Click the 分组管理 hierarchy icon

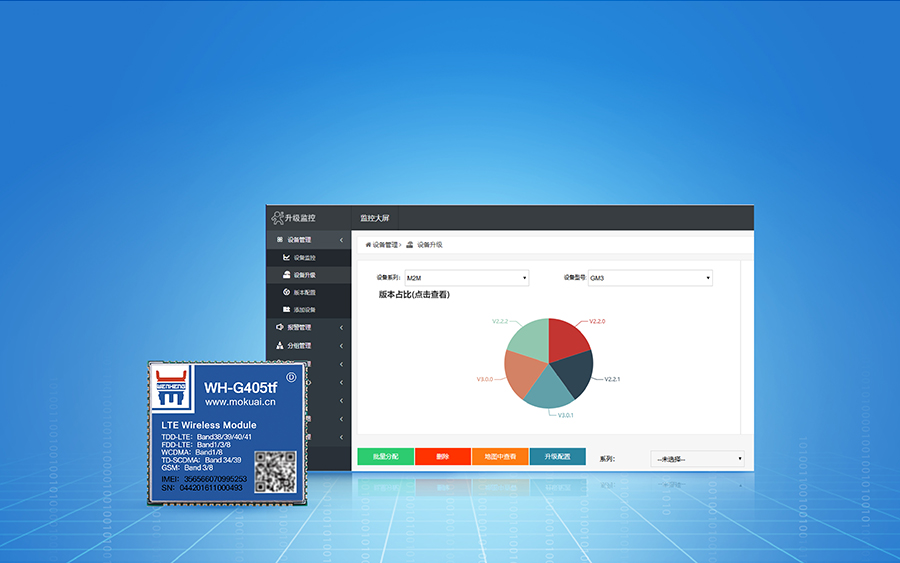coord(279,345)
